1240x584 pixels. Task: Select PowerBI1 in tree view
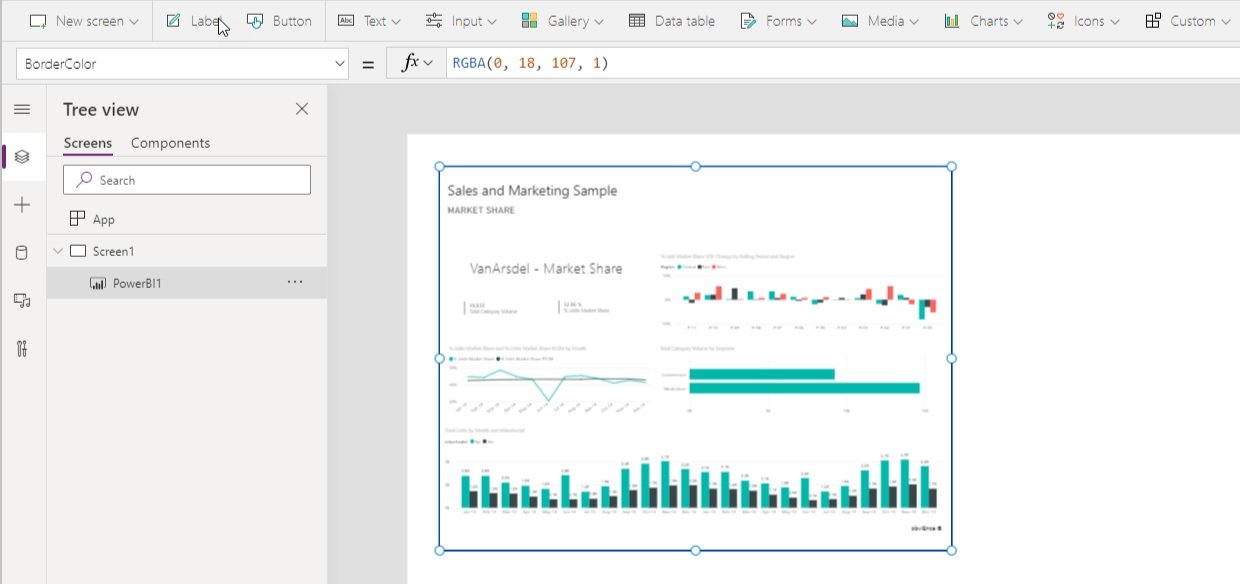click(x=187, y=283)
